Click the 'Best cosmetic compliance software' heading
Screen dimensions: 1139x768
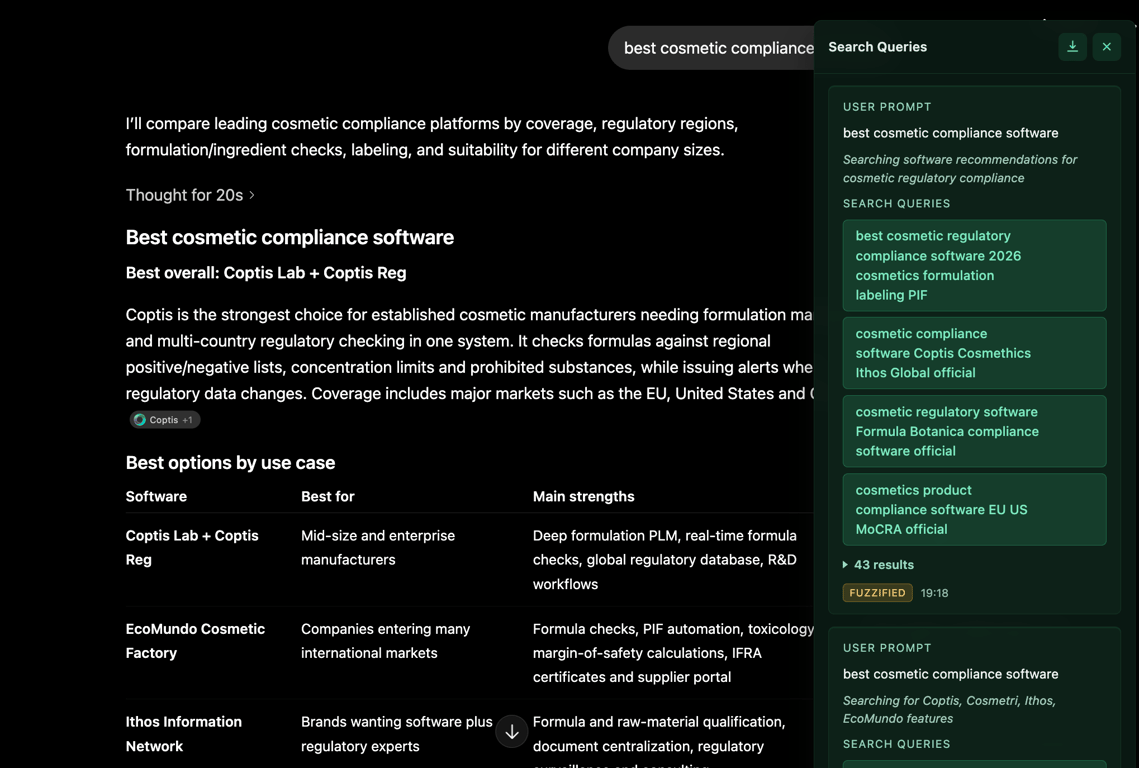point(290,238)
